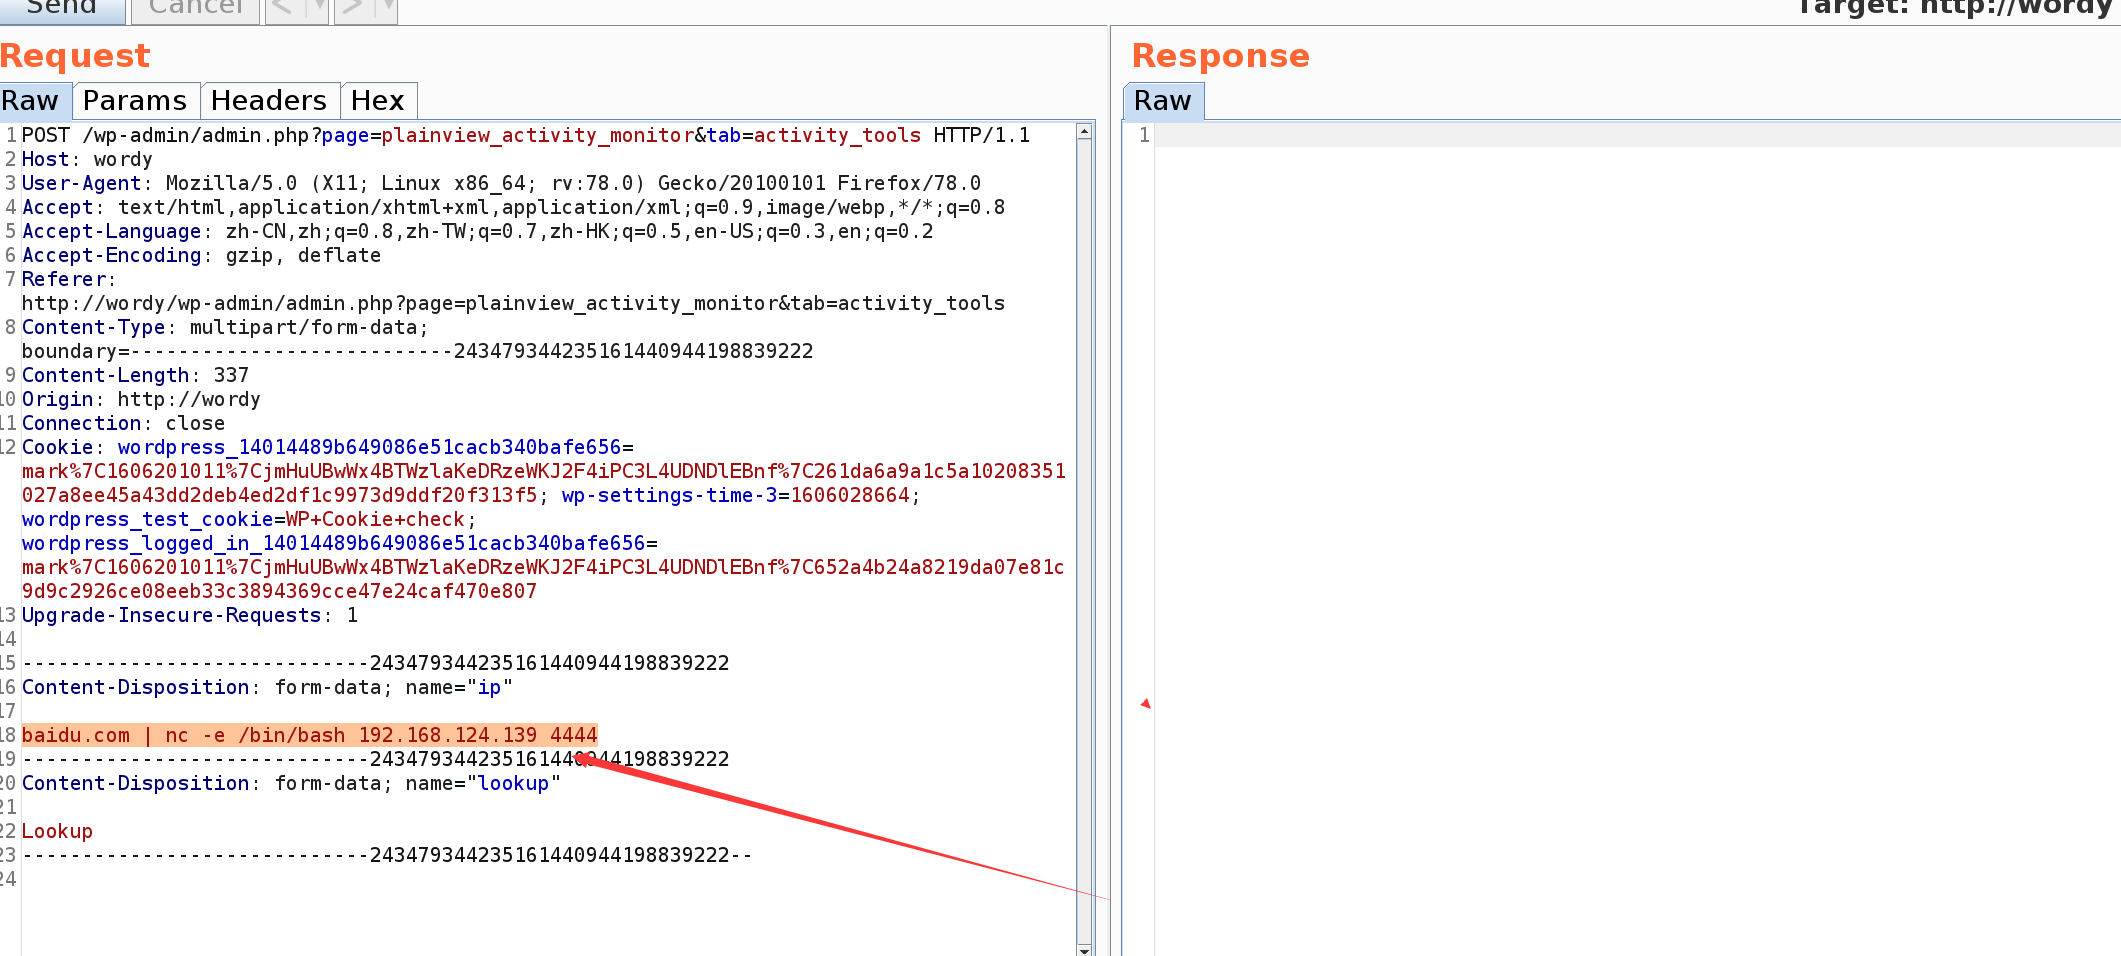Click the Content-Length: 337 line

(x=135, y=376)
